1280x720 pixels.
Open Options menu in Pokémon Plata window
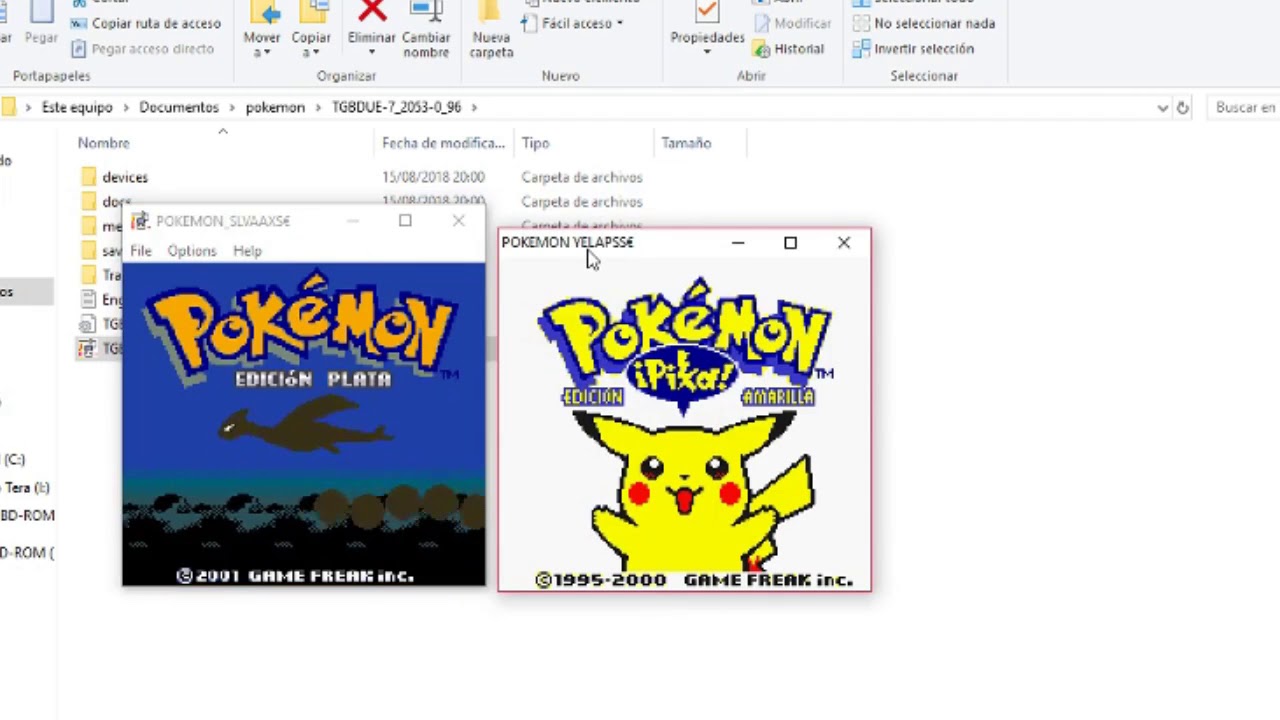point(191,251)
